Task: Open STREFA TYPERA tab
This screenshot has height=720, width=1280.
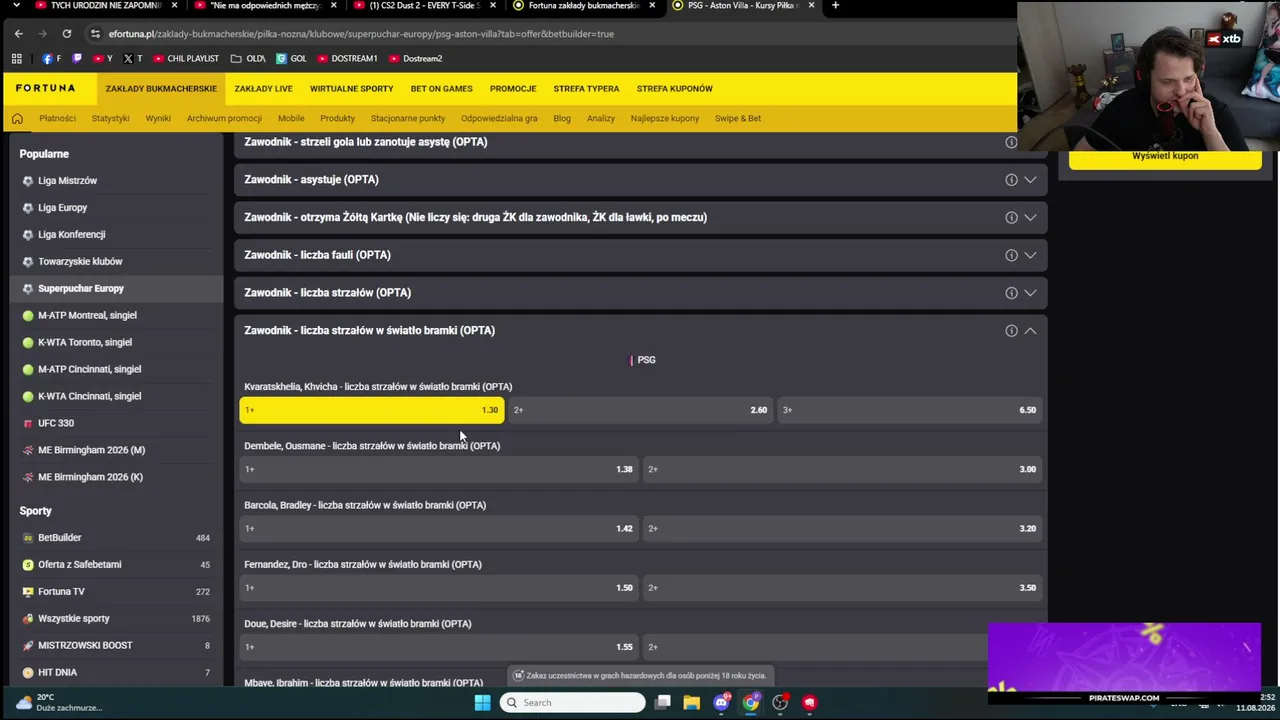Action: (x=586, y=89)
